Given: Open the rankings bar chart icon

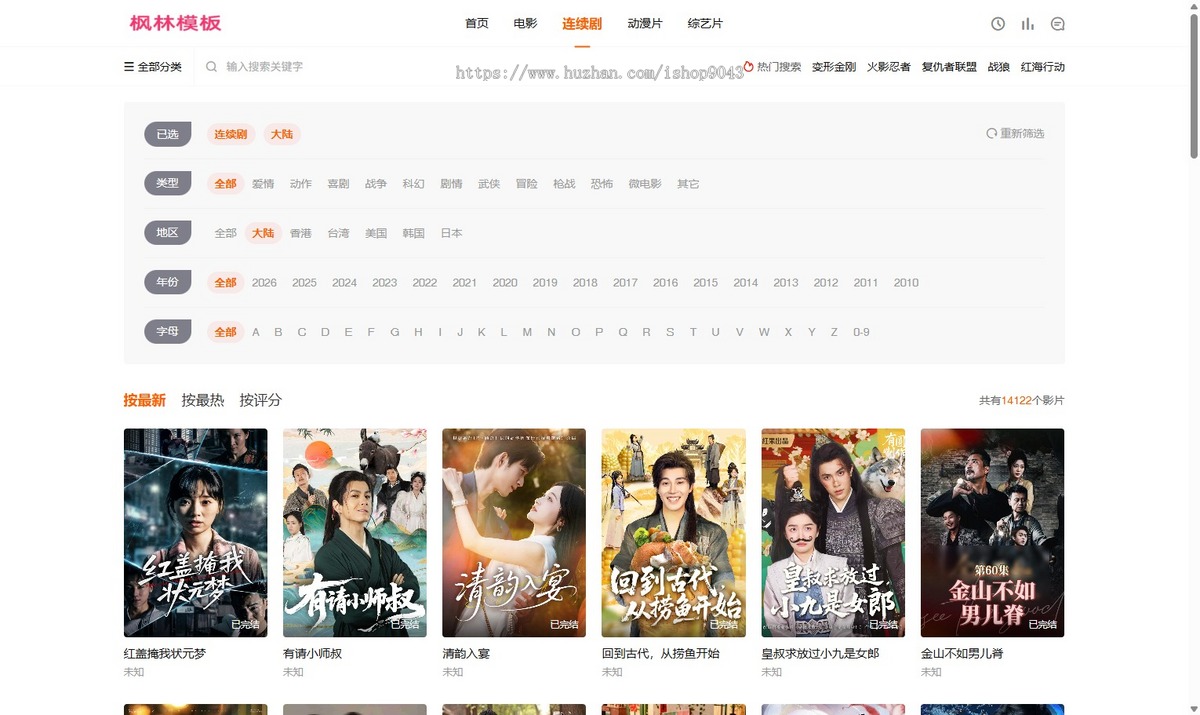Looking at the screenshot, I should click(x=1028, y=24).
